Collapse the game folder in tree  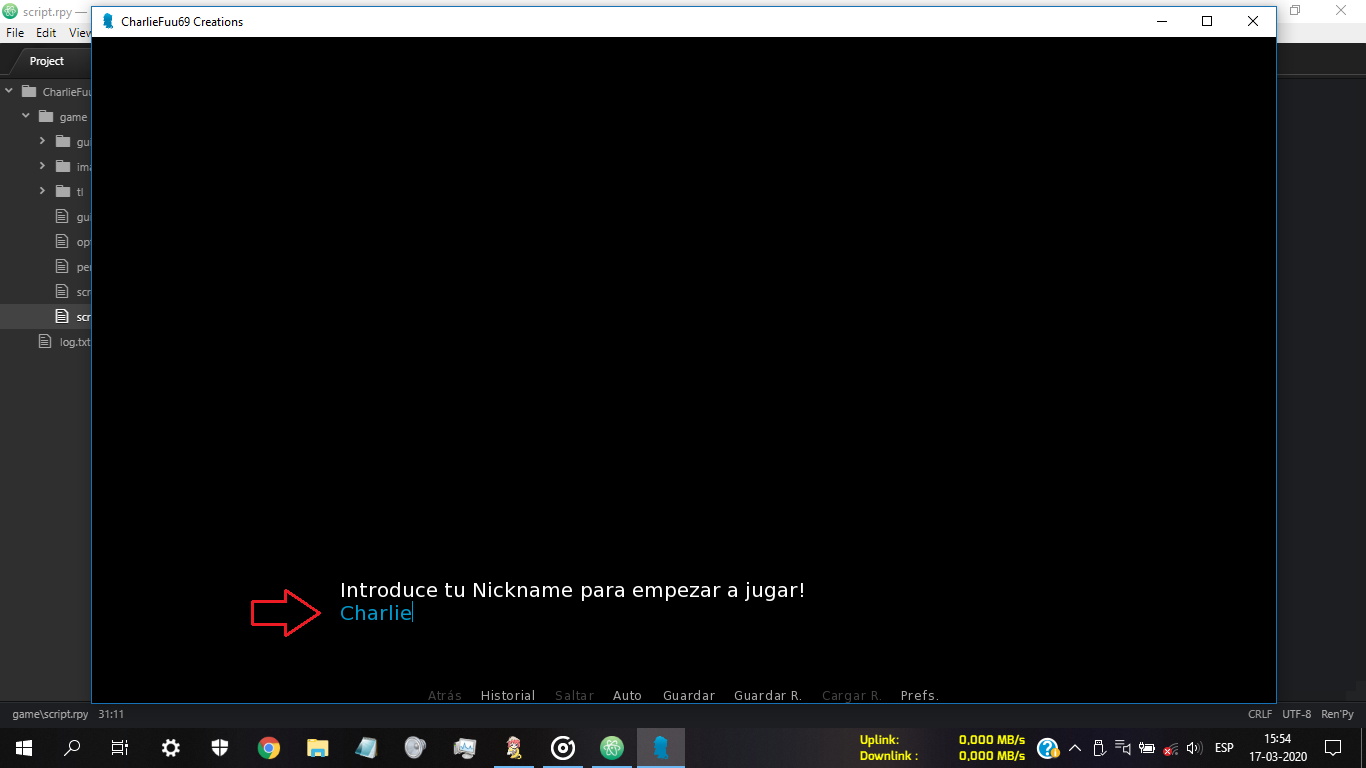click(26, 116)
